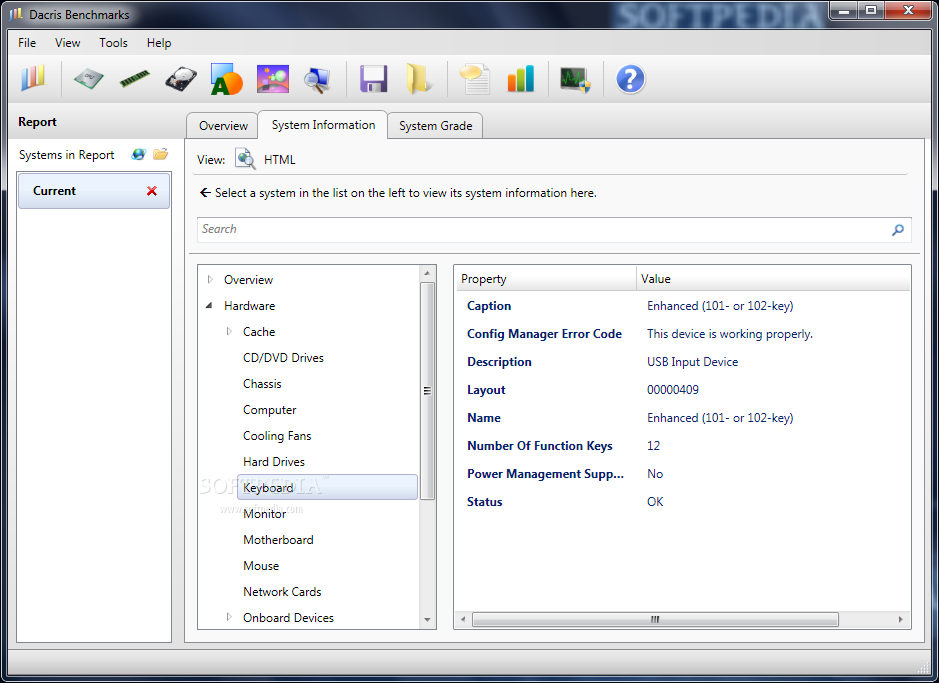Click the open folder icon beside Systems in Report

tap(160, 154)
